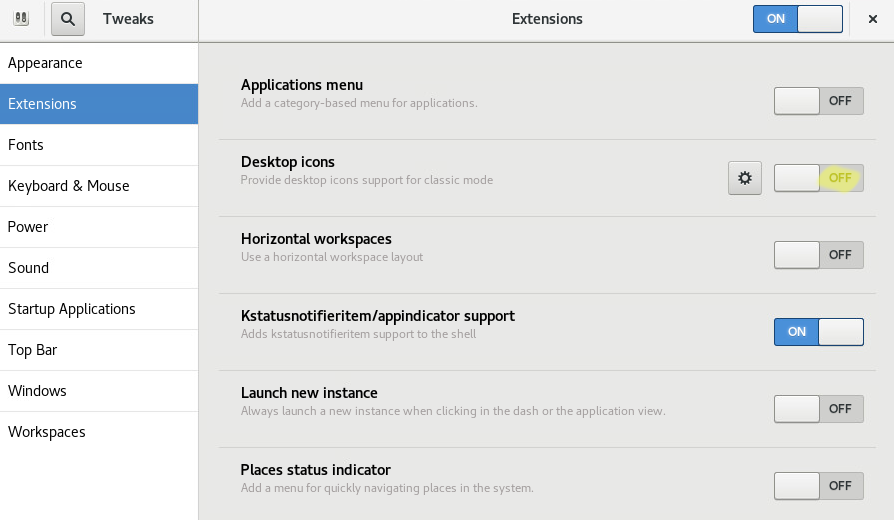
Task: Toggle the global Extensions switch off
Action: pyautogui.click(x=798, y=19)
